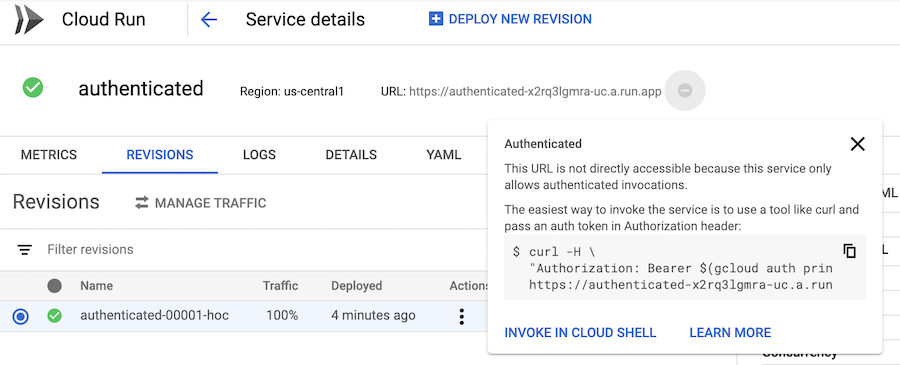Image resolution: width=900 pixels, height=365 pixels.
Task: Switch to the YAML tab
Action: tap(444, 154)
